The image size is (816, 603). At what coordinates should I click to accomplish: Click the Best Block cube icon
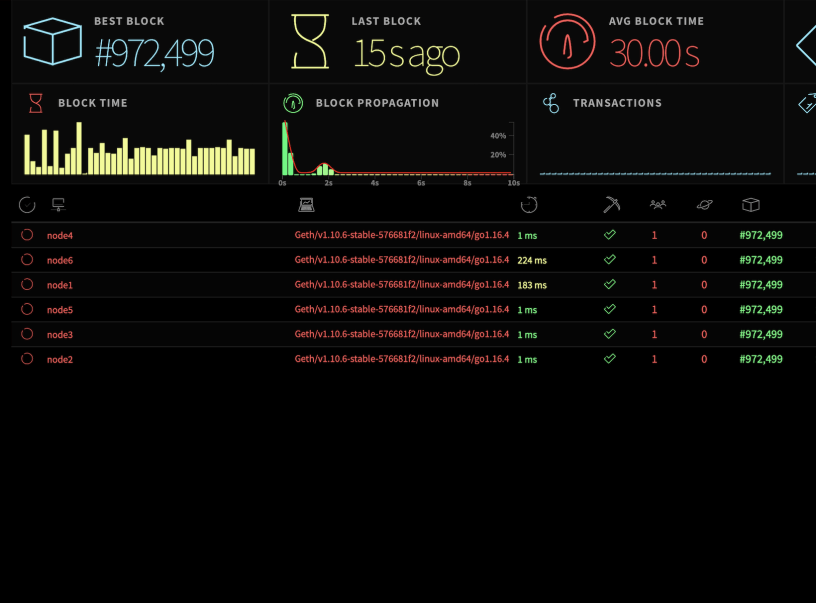tap(52, 43)
